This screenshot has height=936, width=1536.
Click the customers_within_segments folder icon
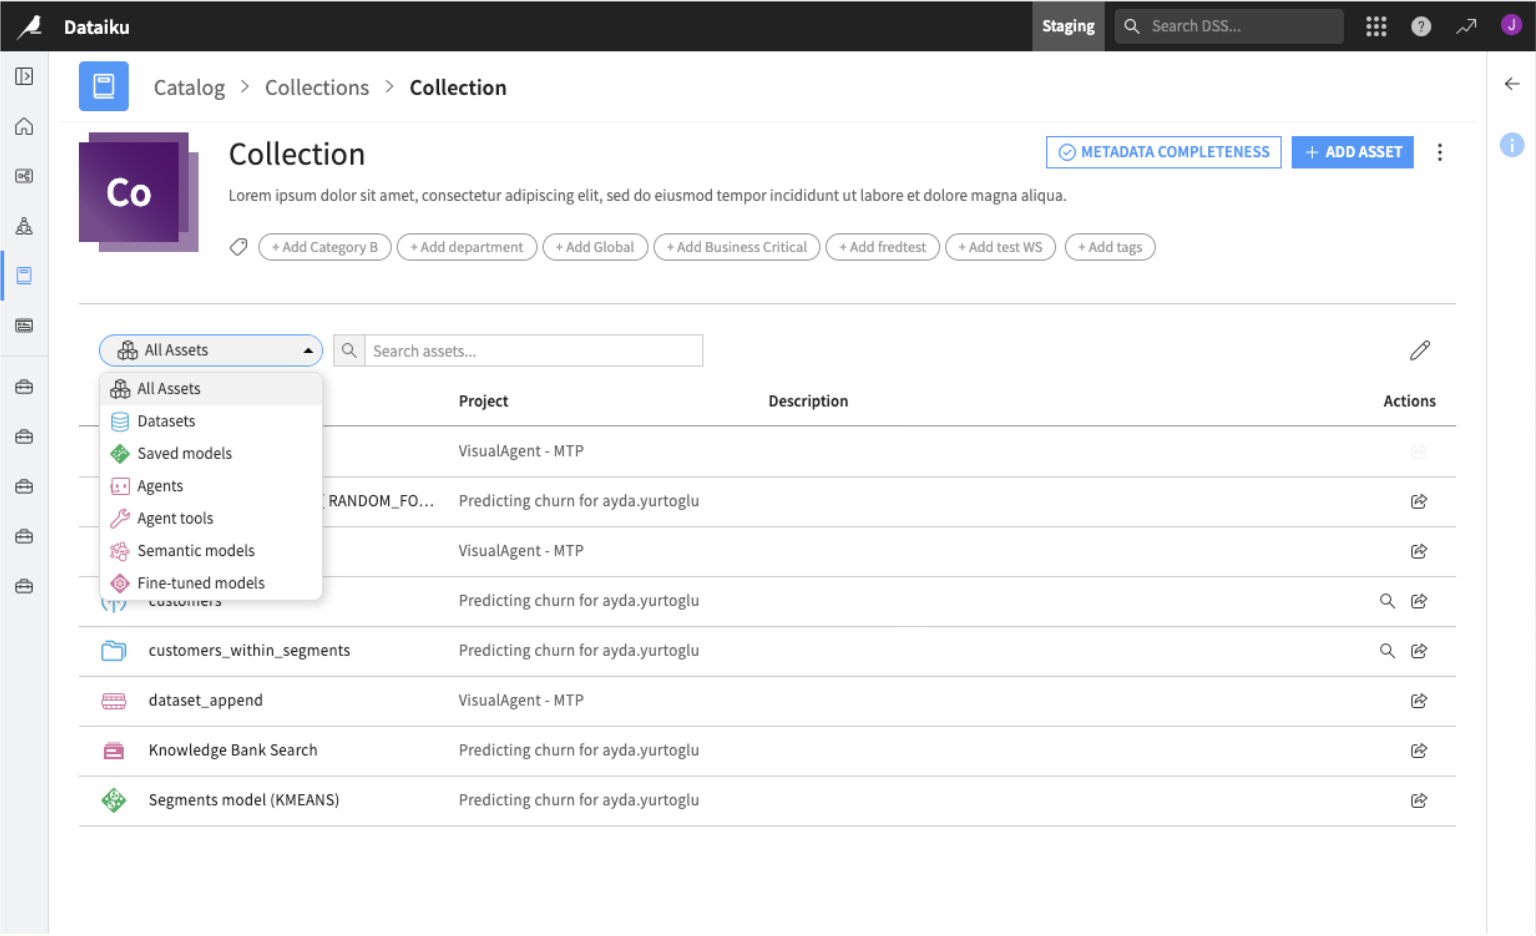pos(114,651)
